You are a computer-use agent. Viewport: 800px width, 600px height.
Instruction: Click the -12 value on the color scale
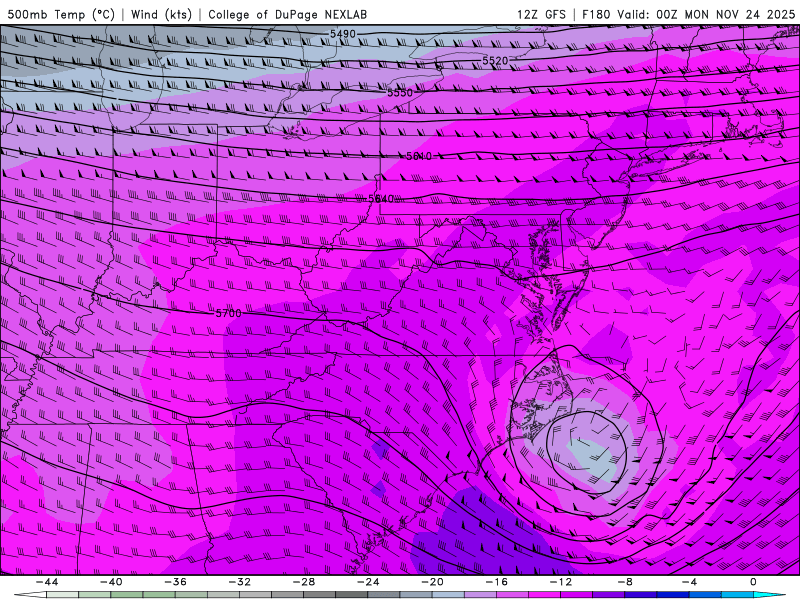561,582
